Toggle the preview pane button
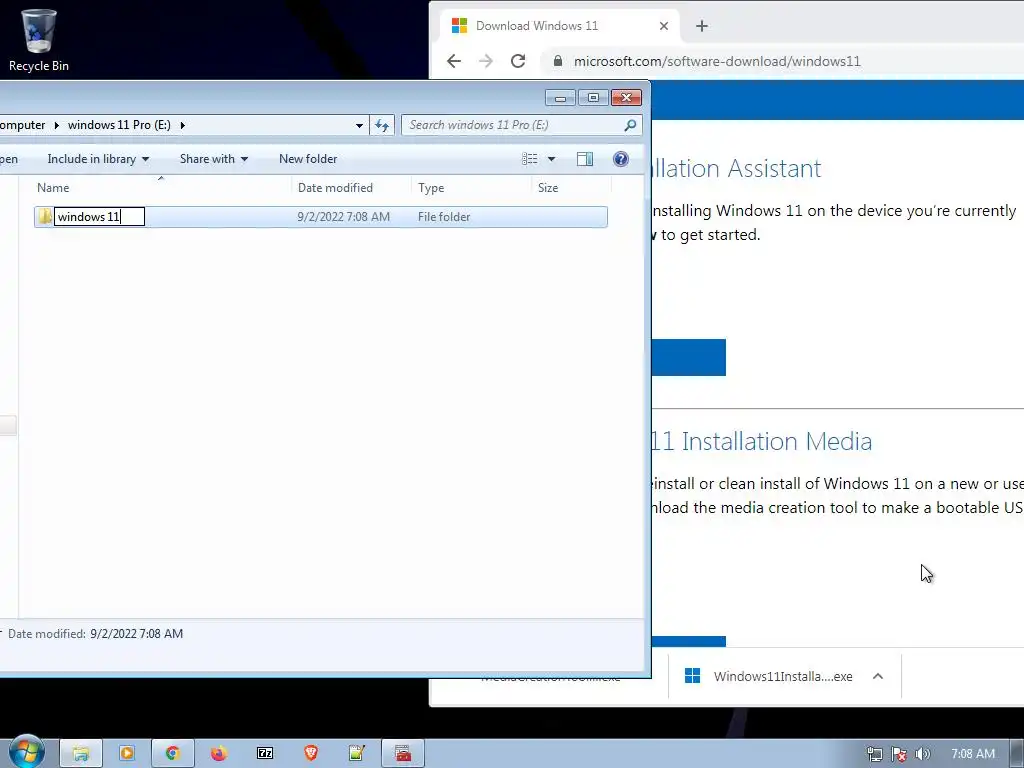Image resolution: width=1024 pixels, height=768 pixels. pyautogui.click(x=585, y=159)
